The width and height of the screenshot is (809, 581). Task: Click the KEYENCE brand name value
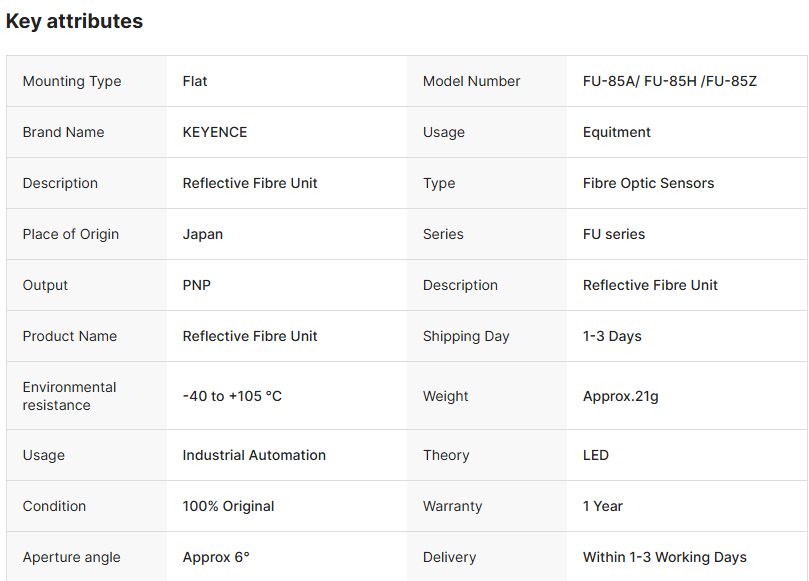coord(215,132)
